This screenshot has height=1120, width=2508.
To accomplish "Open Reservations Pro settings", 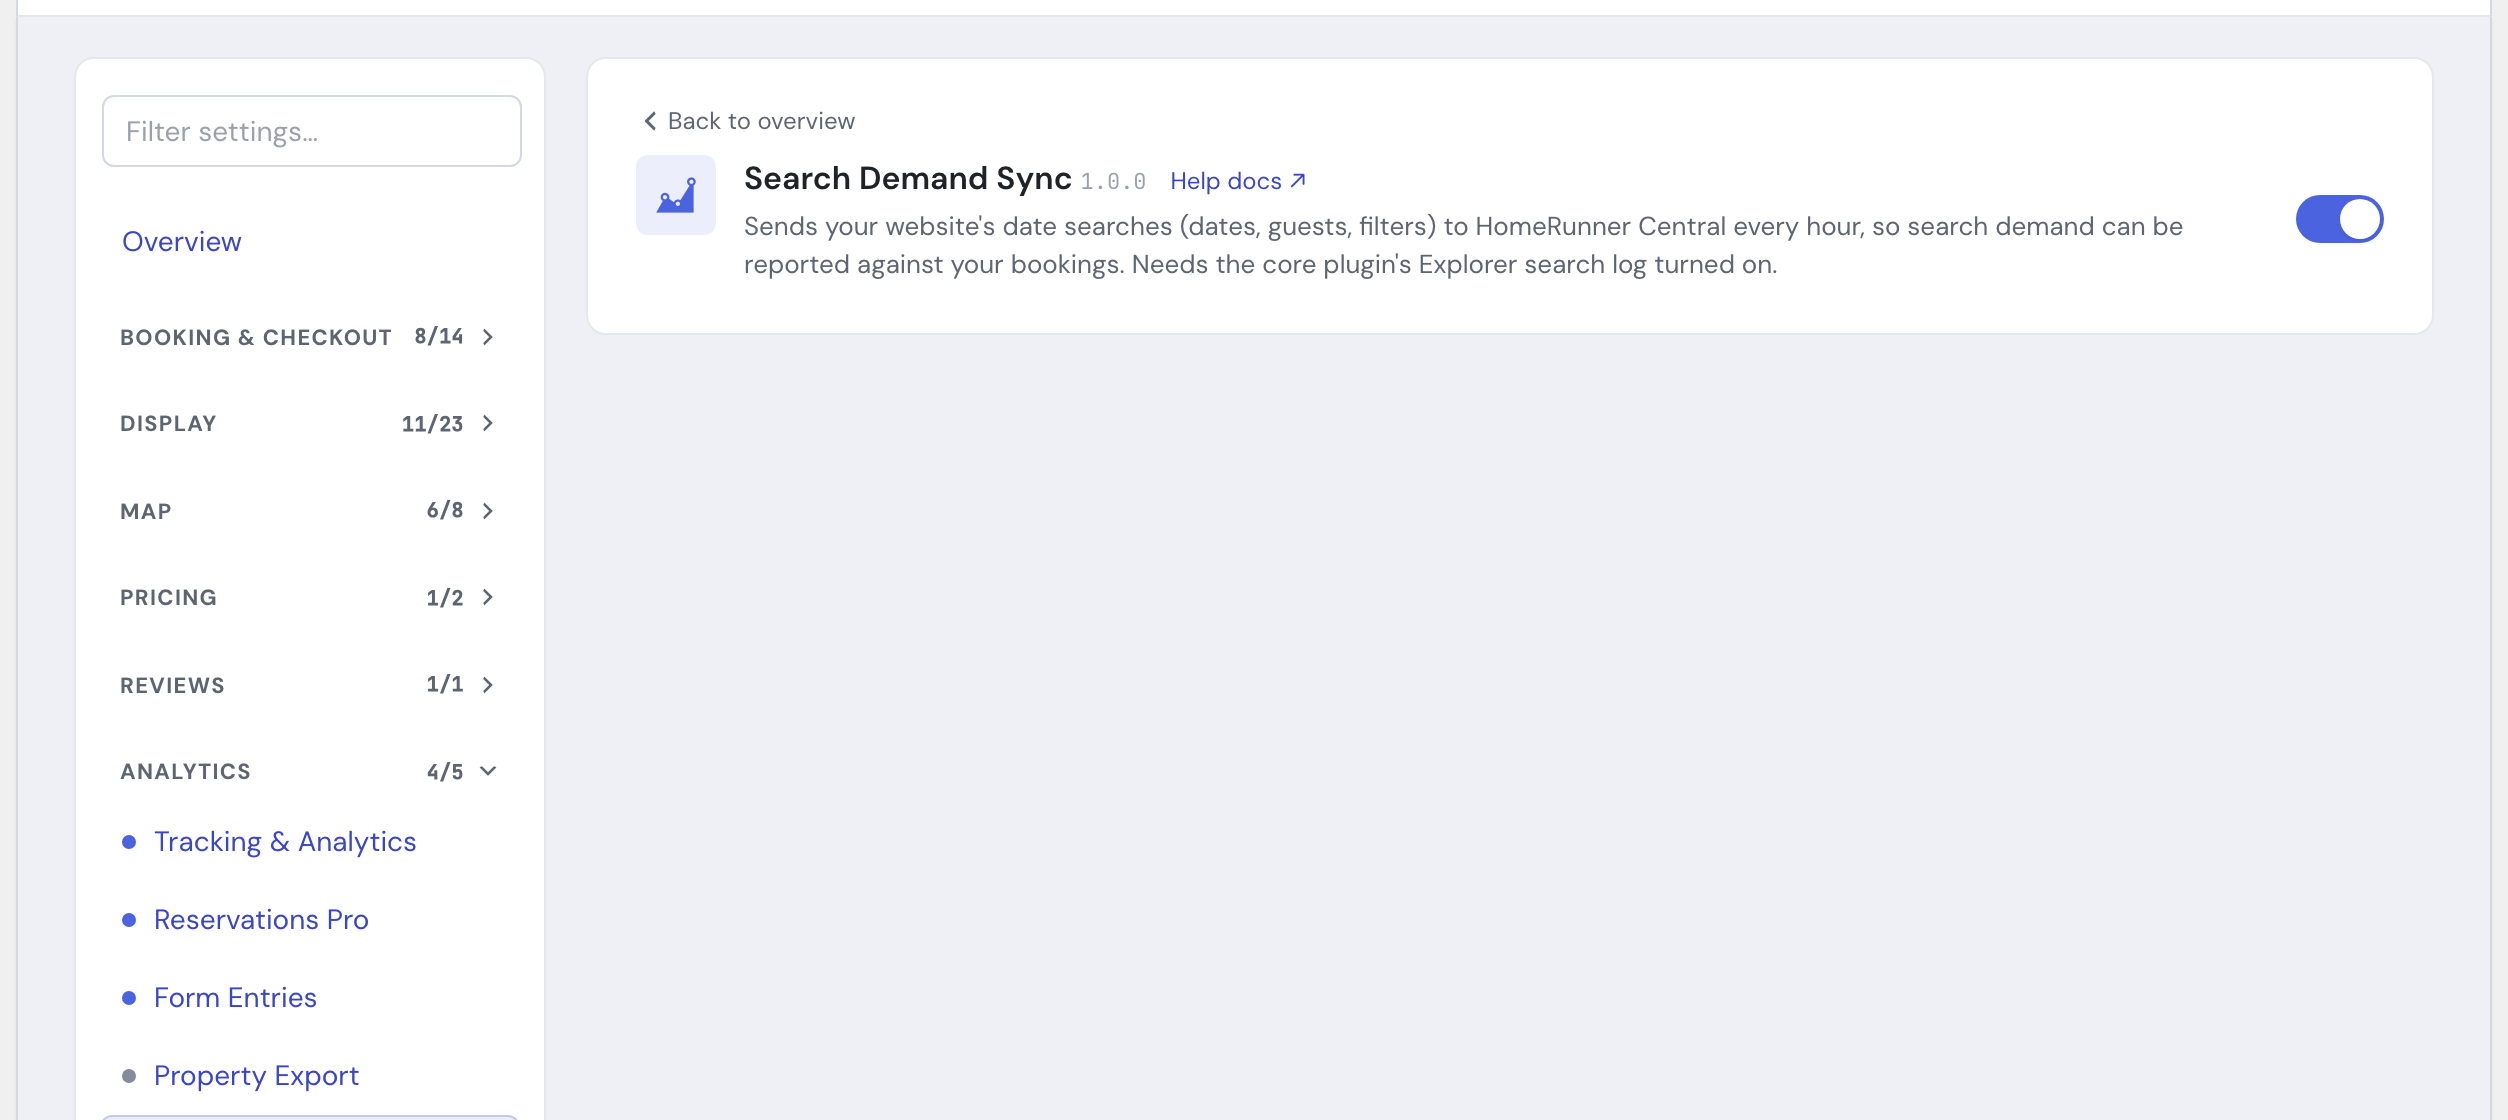I will pos(261,920).
